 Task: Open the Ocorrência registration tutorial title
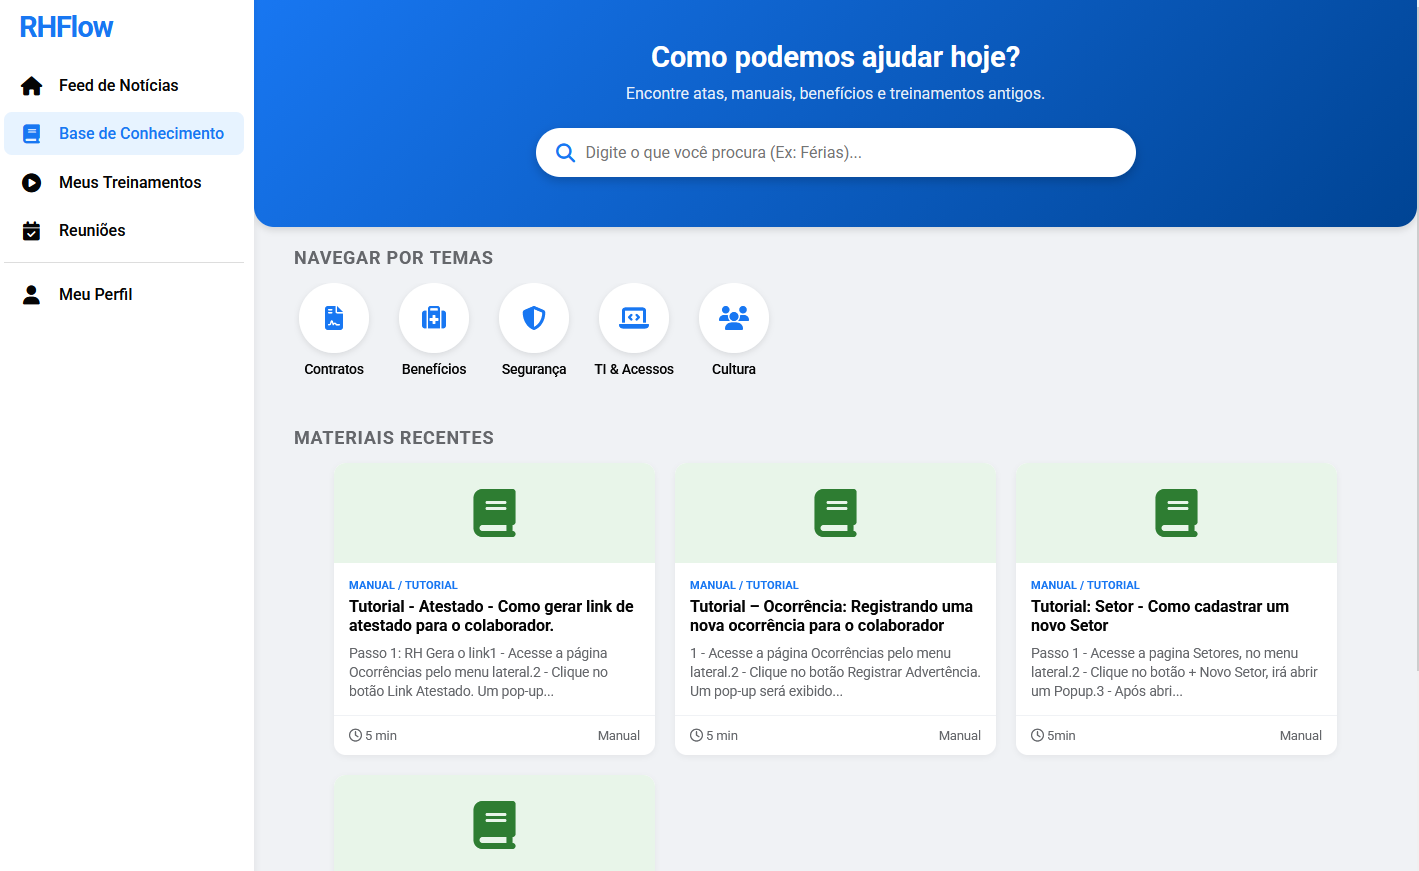click(831, 615)
